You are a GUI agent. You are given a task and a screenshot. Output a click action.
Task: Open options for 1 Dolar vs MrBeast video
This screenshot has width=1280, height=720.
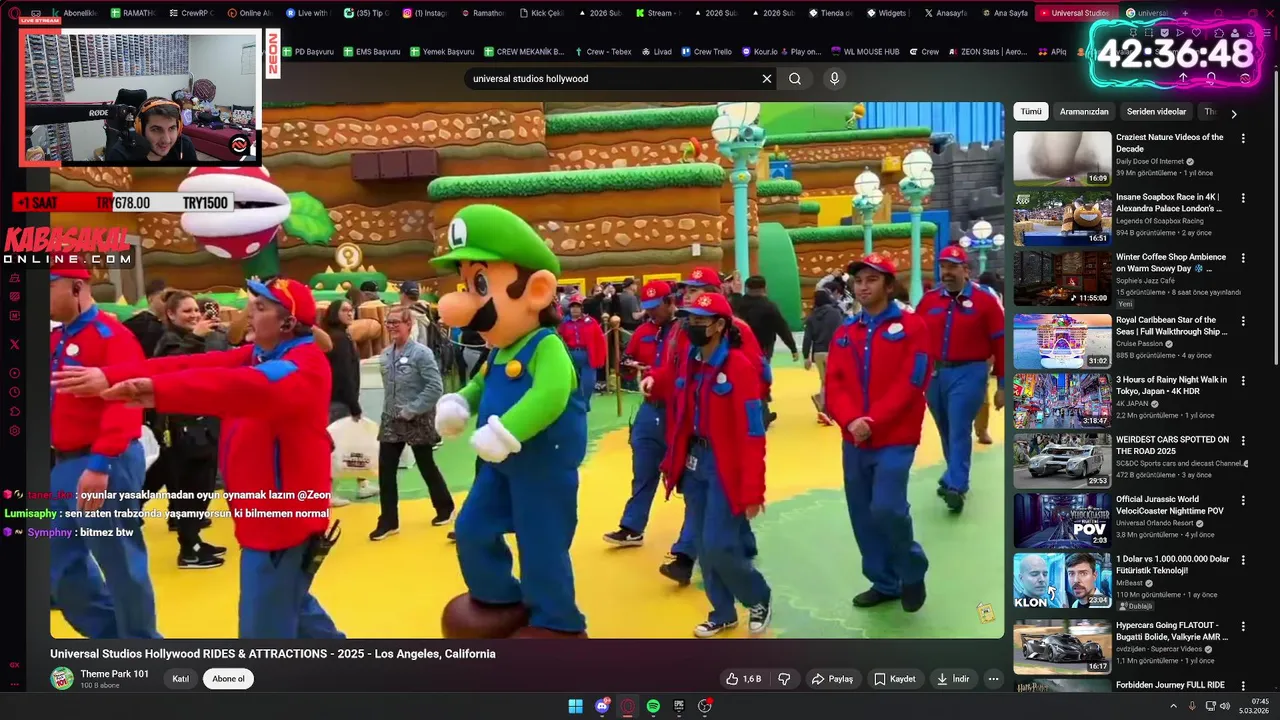[1243, 561]
